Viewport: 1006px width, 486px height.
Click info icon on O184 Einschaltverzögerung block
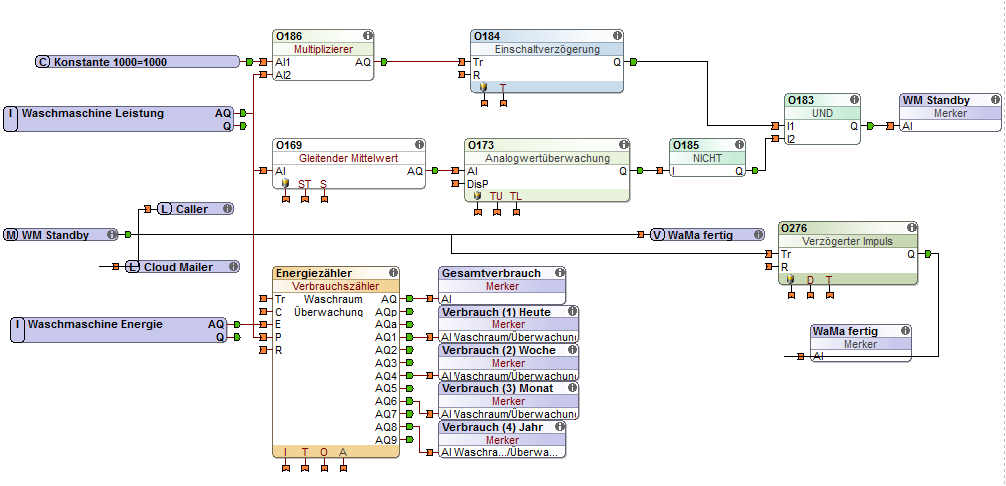(x=617, y=36)
